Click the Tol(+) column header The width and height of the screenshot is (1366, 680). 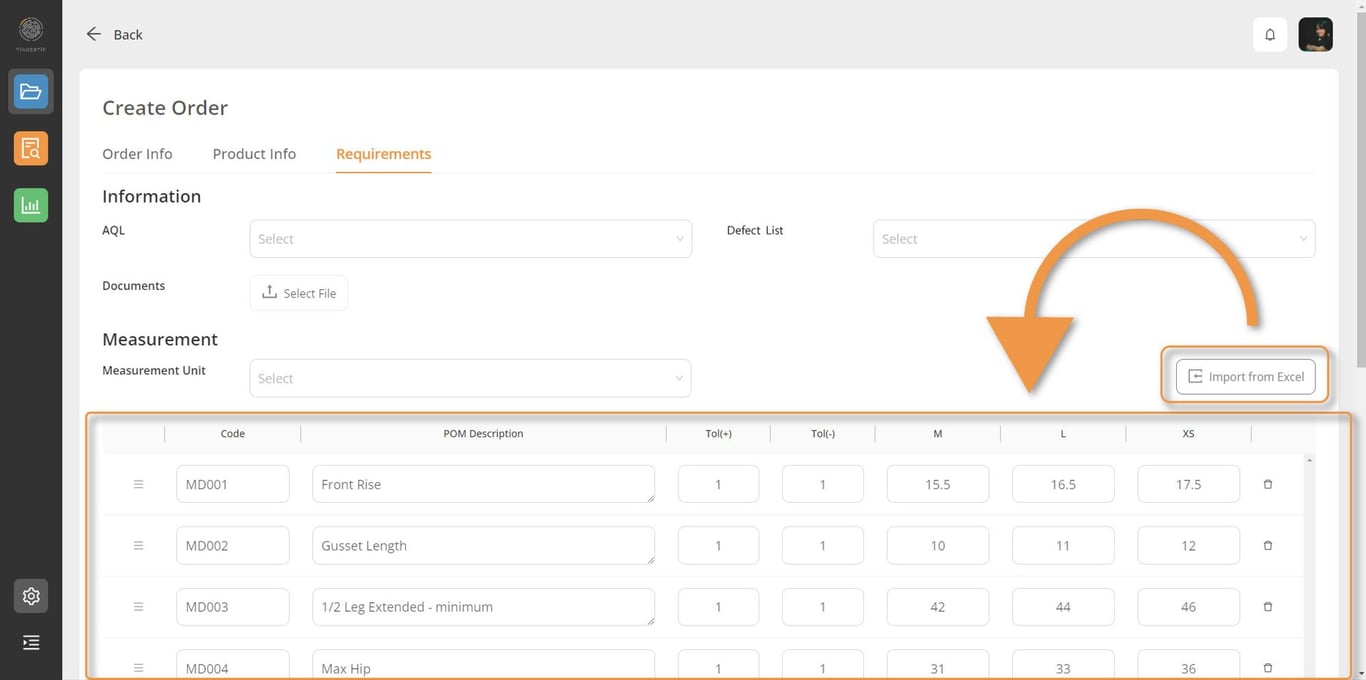pos(718,434)
